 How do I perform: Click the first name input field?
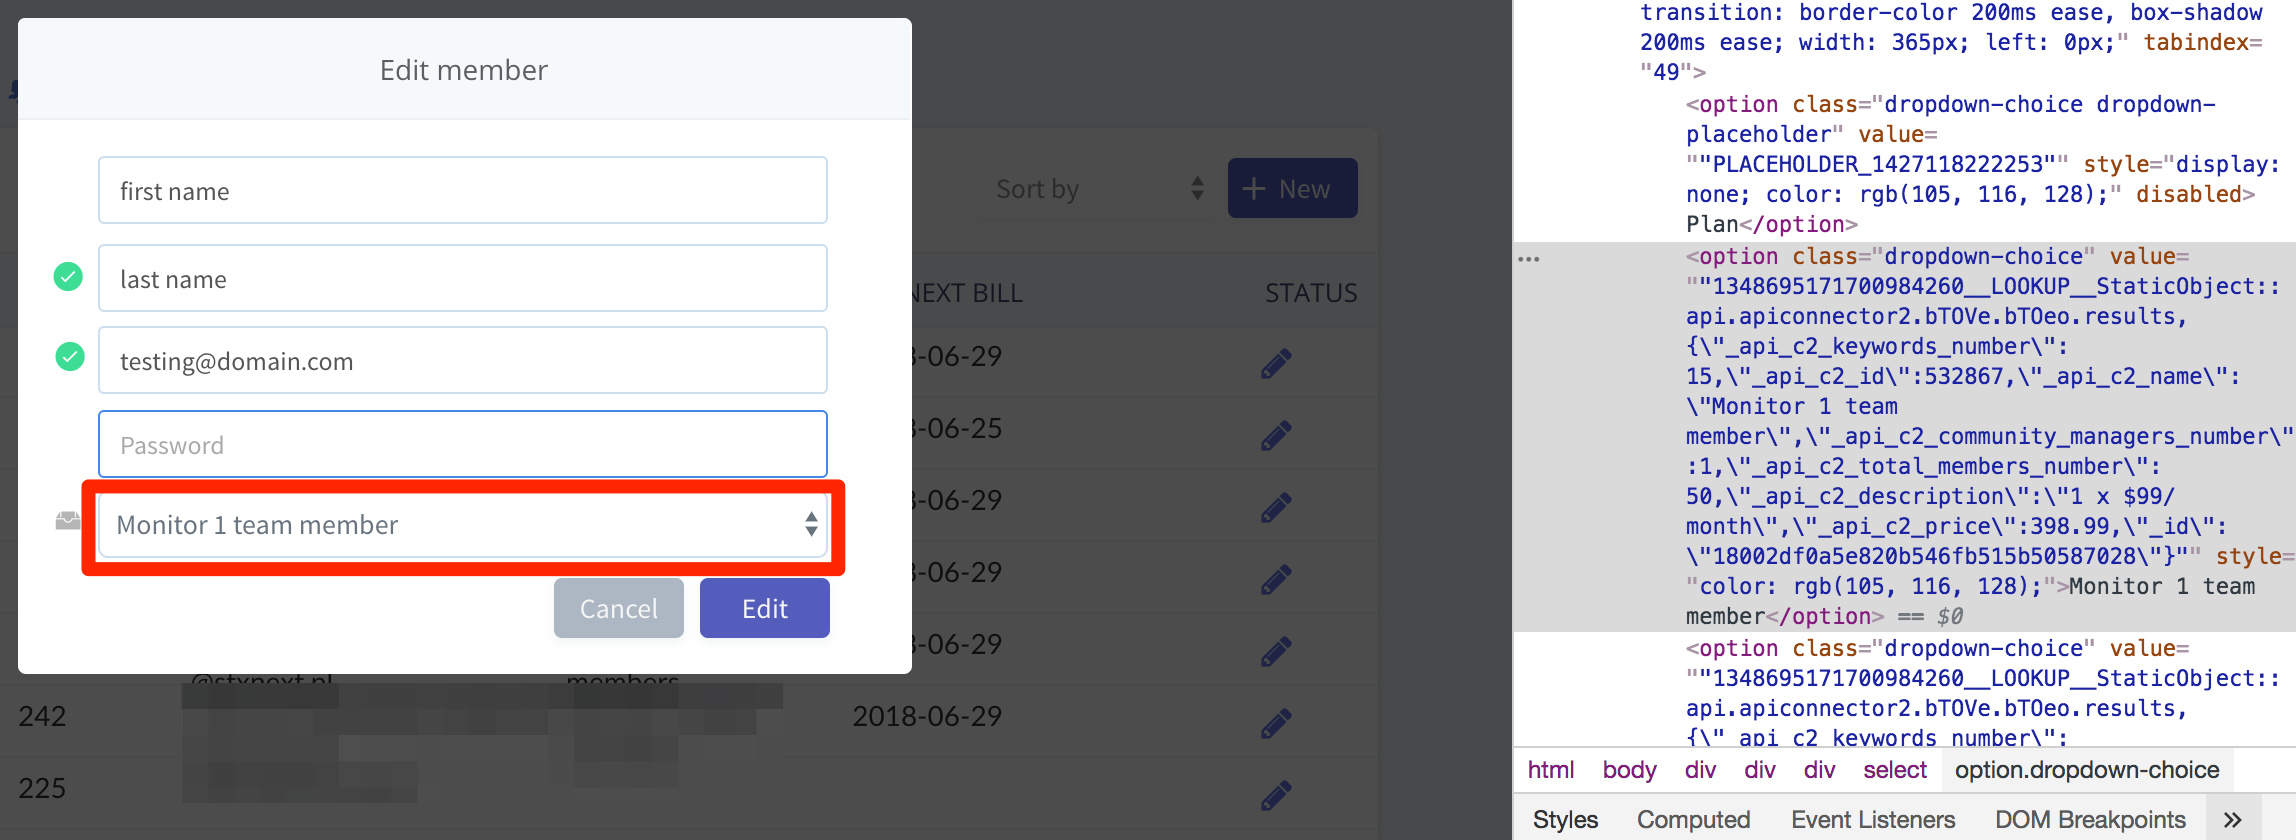coord(463,190)
